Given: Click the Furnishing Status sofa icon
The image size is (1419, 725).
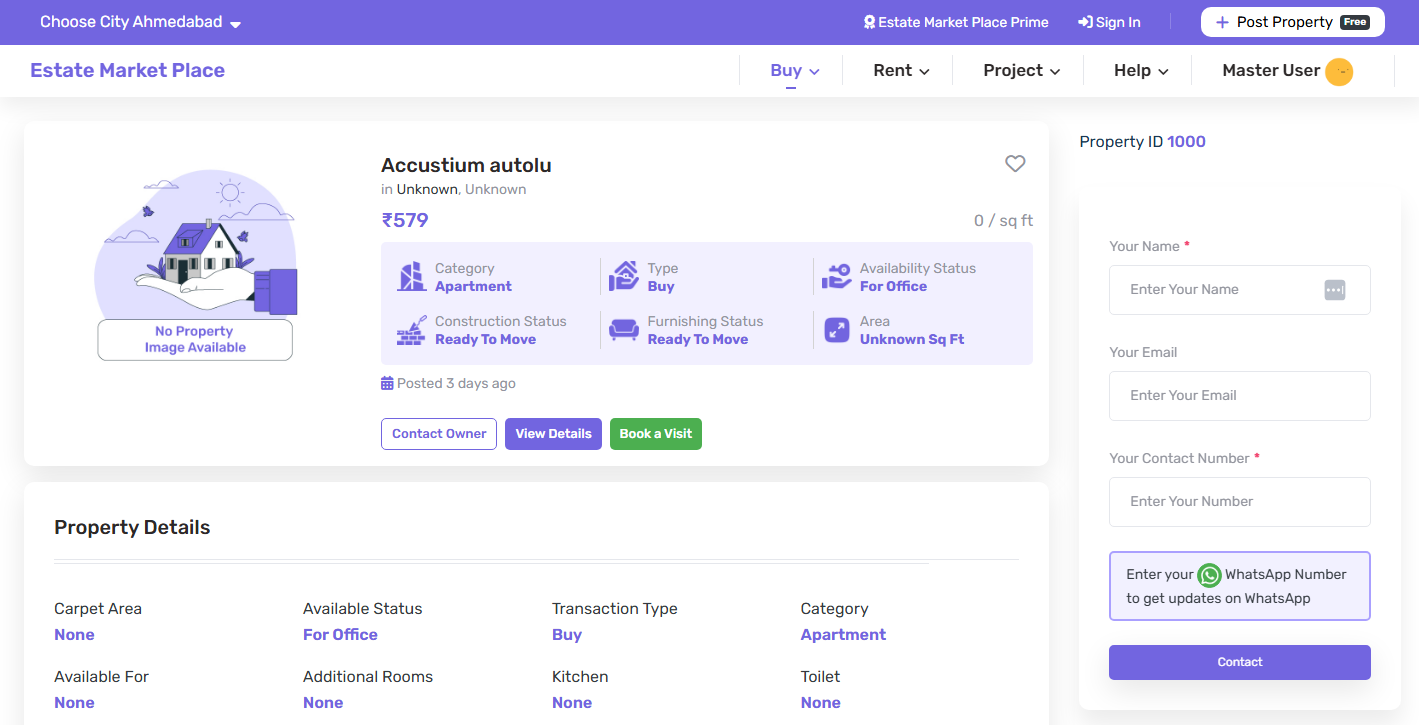Looking at the screenshot, I should point(624,330).
